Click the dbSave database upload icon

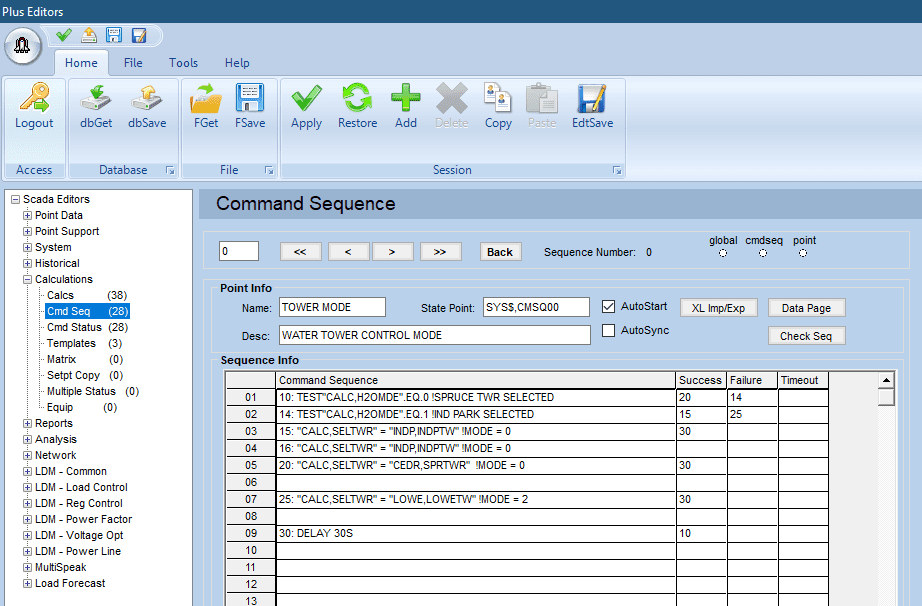[x=146, y=98]
